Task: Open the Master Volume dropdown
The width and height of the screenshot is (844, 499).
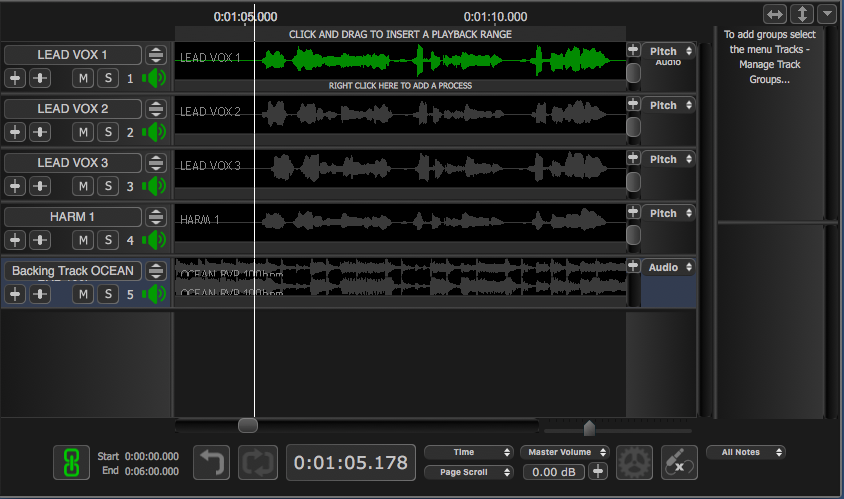Action: tap(565, 452)
